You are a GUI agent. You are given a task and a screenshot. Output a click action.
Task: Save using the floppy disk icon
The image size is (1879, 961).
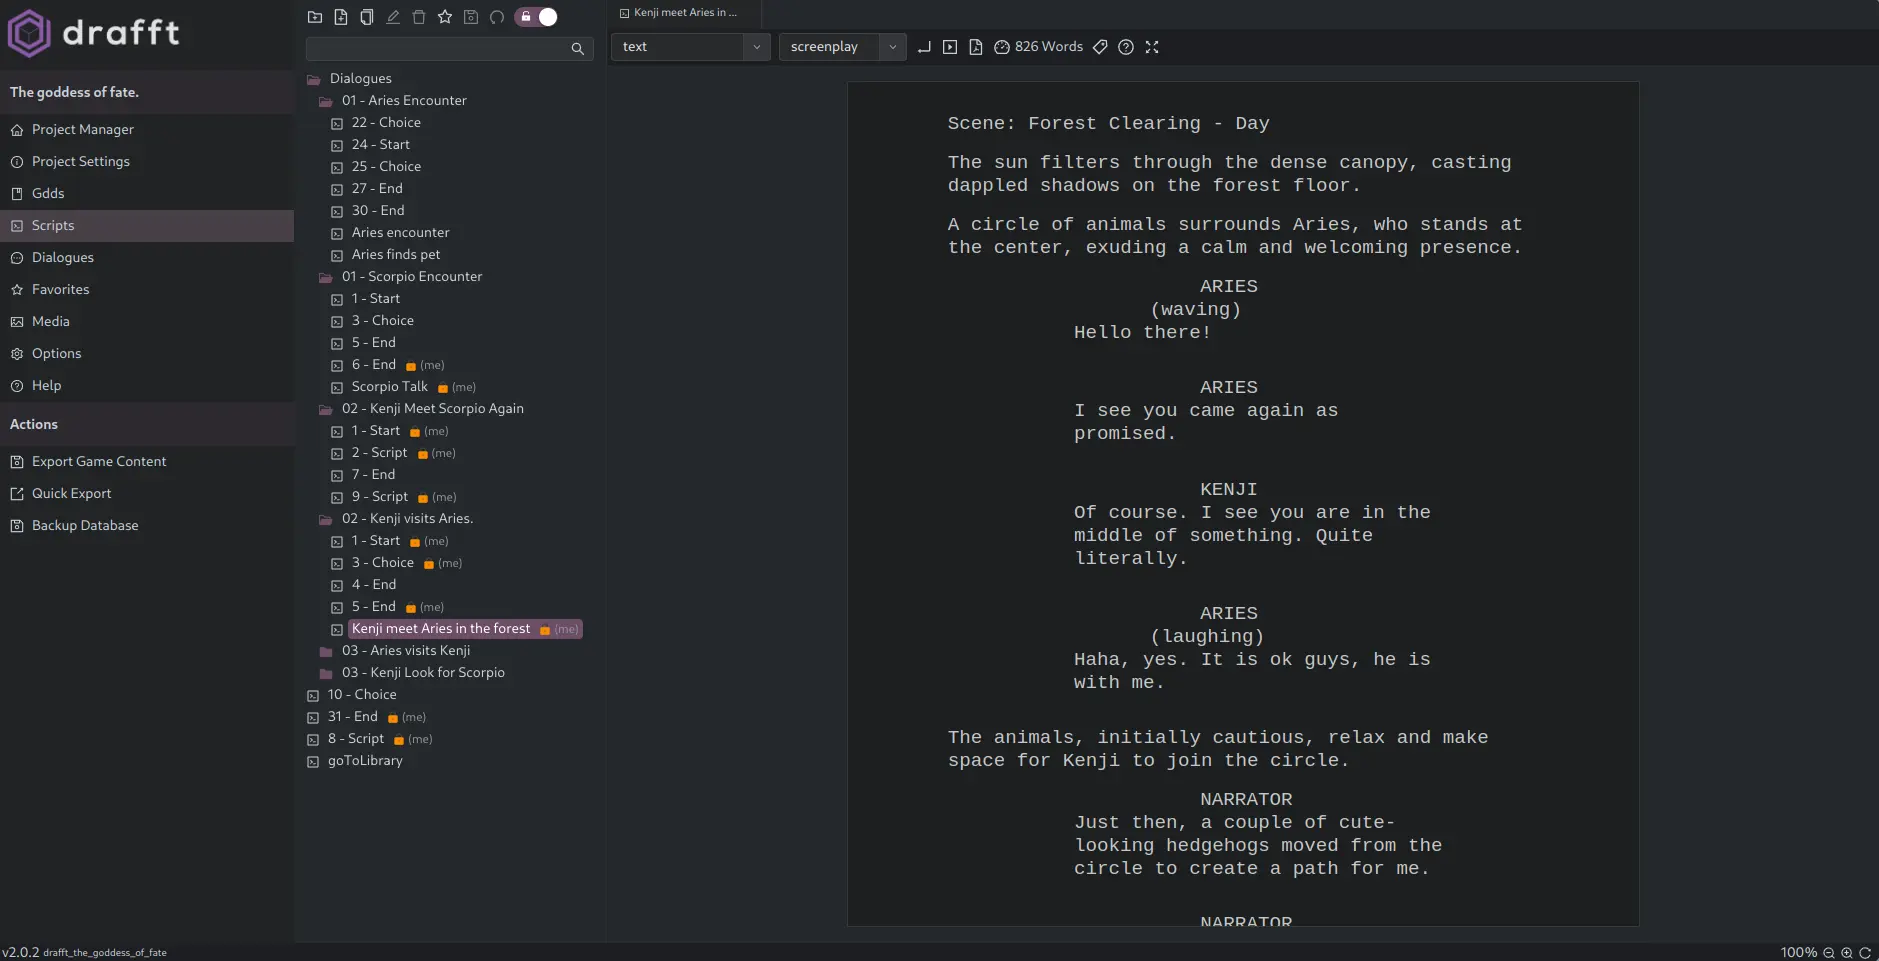pyautogui.click(x=470, y=17)
